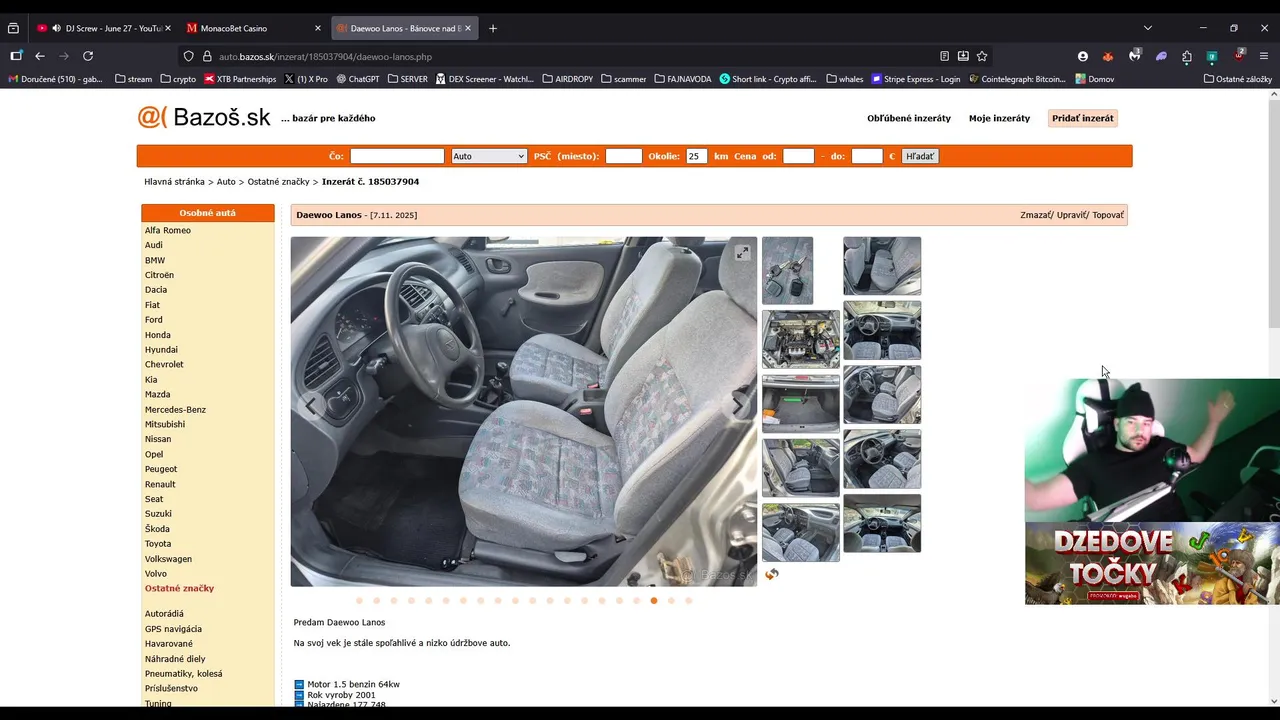Click the browser forward arrow

64,56
